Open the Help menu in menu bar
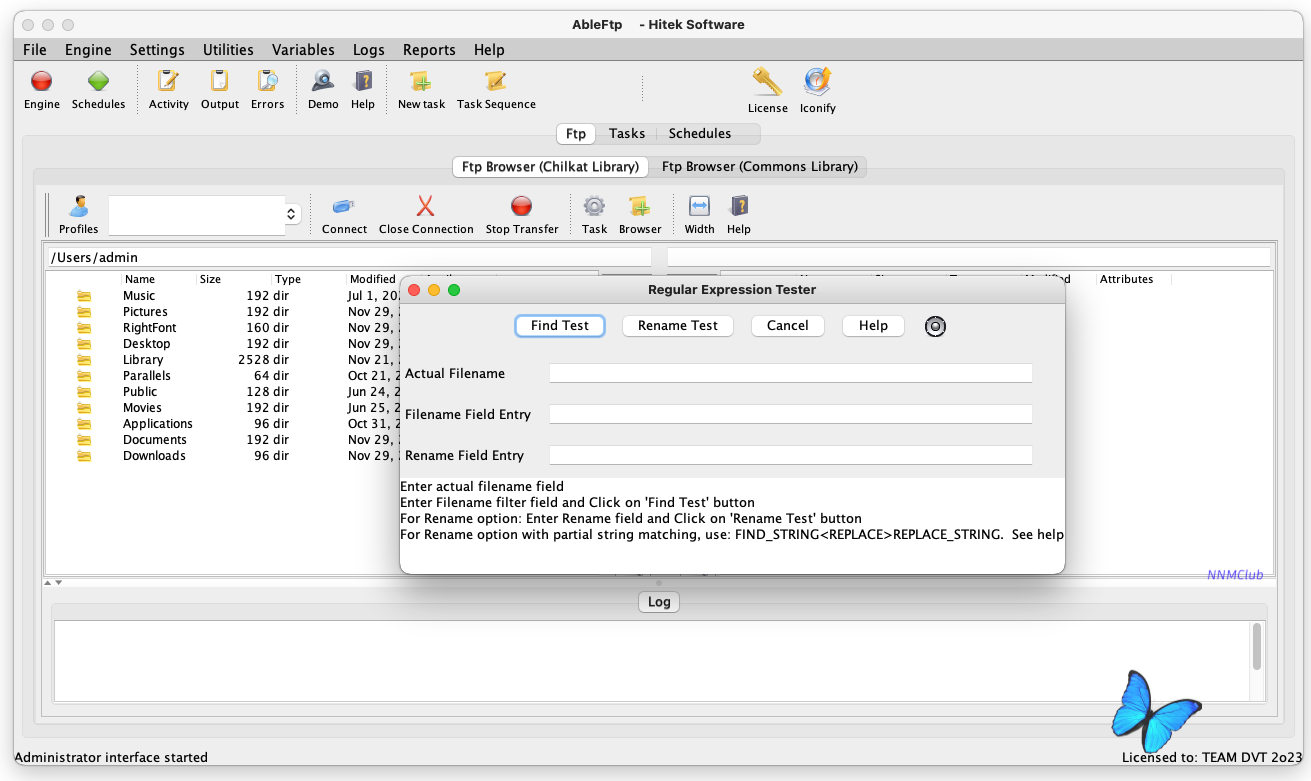Image resolution: width=1311 pixels, height=781 pixels. click(489, 50)
